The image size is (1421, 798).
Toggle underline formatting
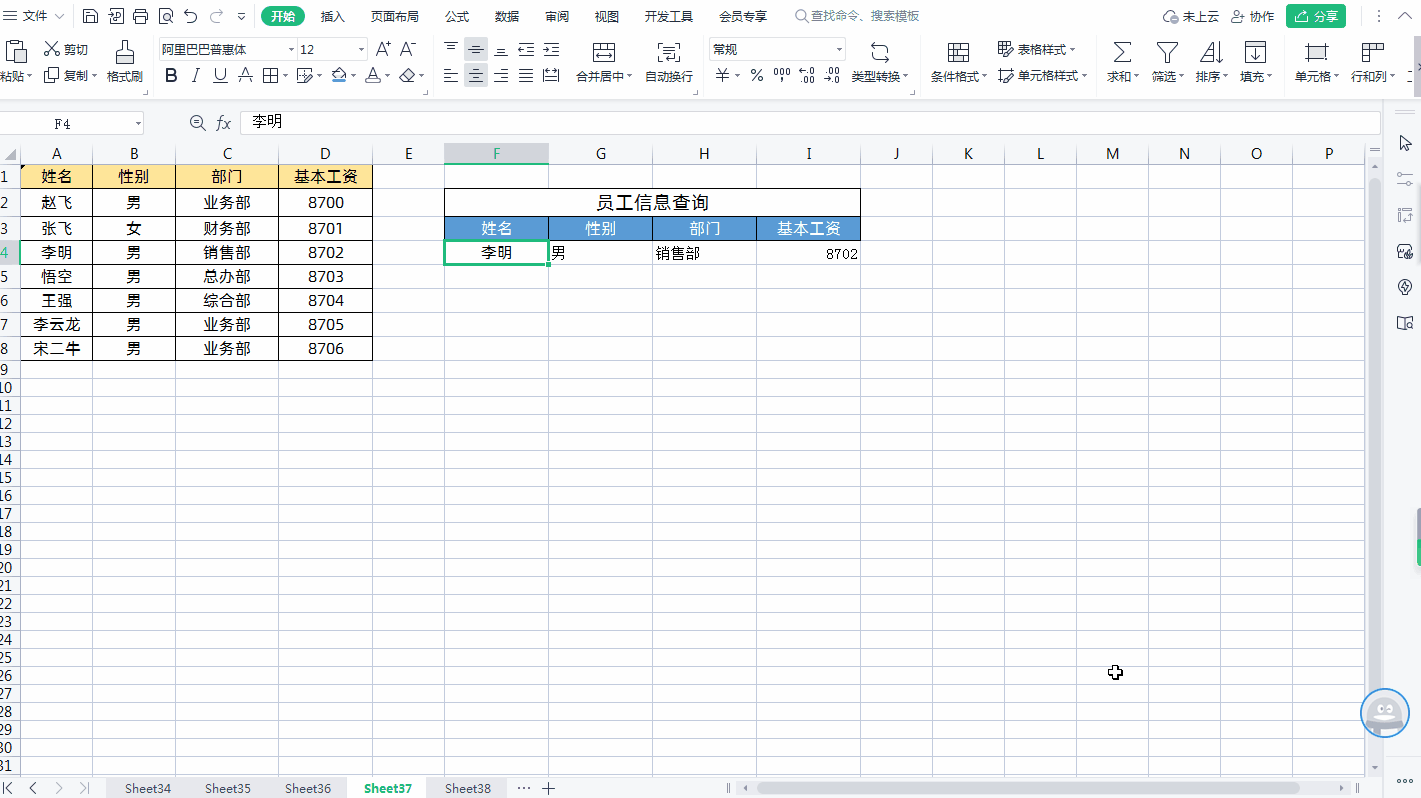(220, 75)
